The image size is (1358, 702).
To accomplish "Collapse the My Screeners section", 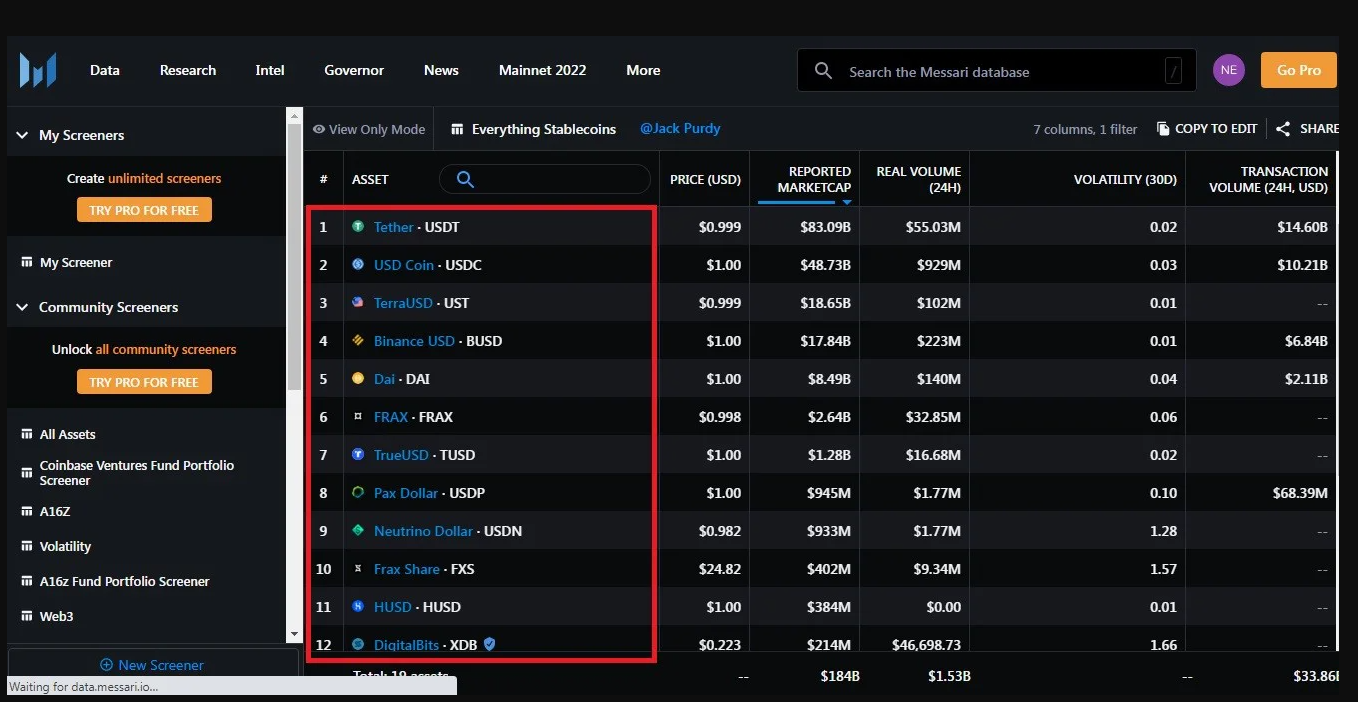I will (22, 135).
